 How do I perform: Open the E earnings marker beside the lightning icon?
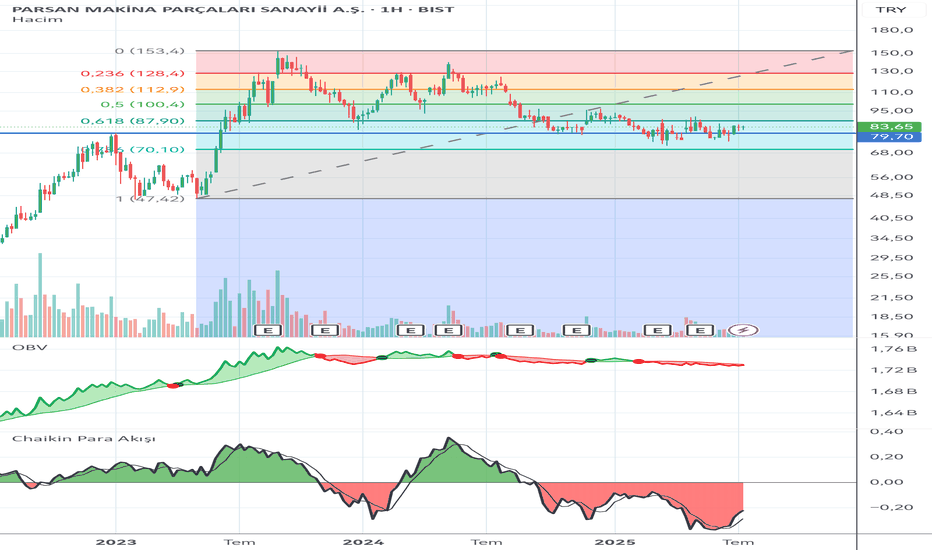700,330
